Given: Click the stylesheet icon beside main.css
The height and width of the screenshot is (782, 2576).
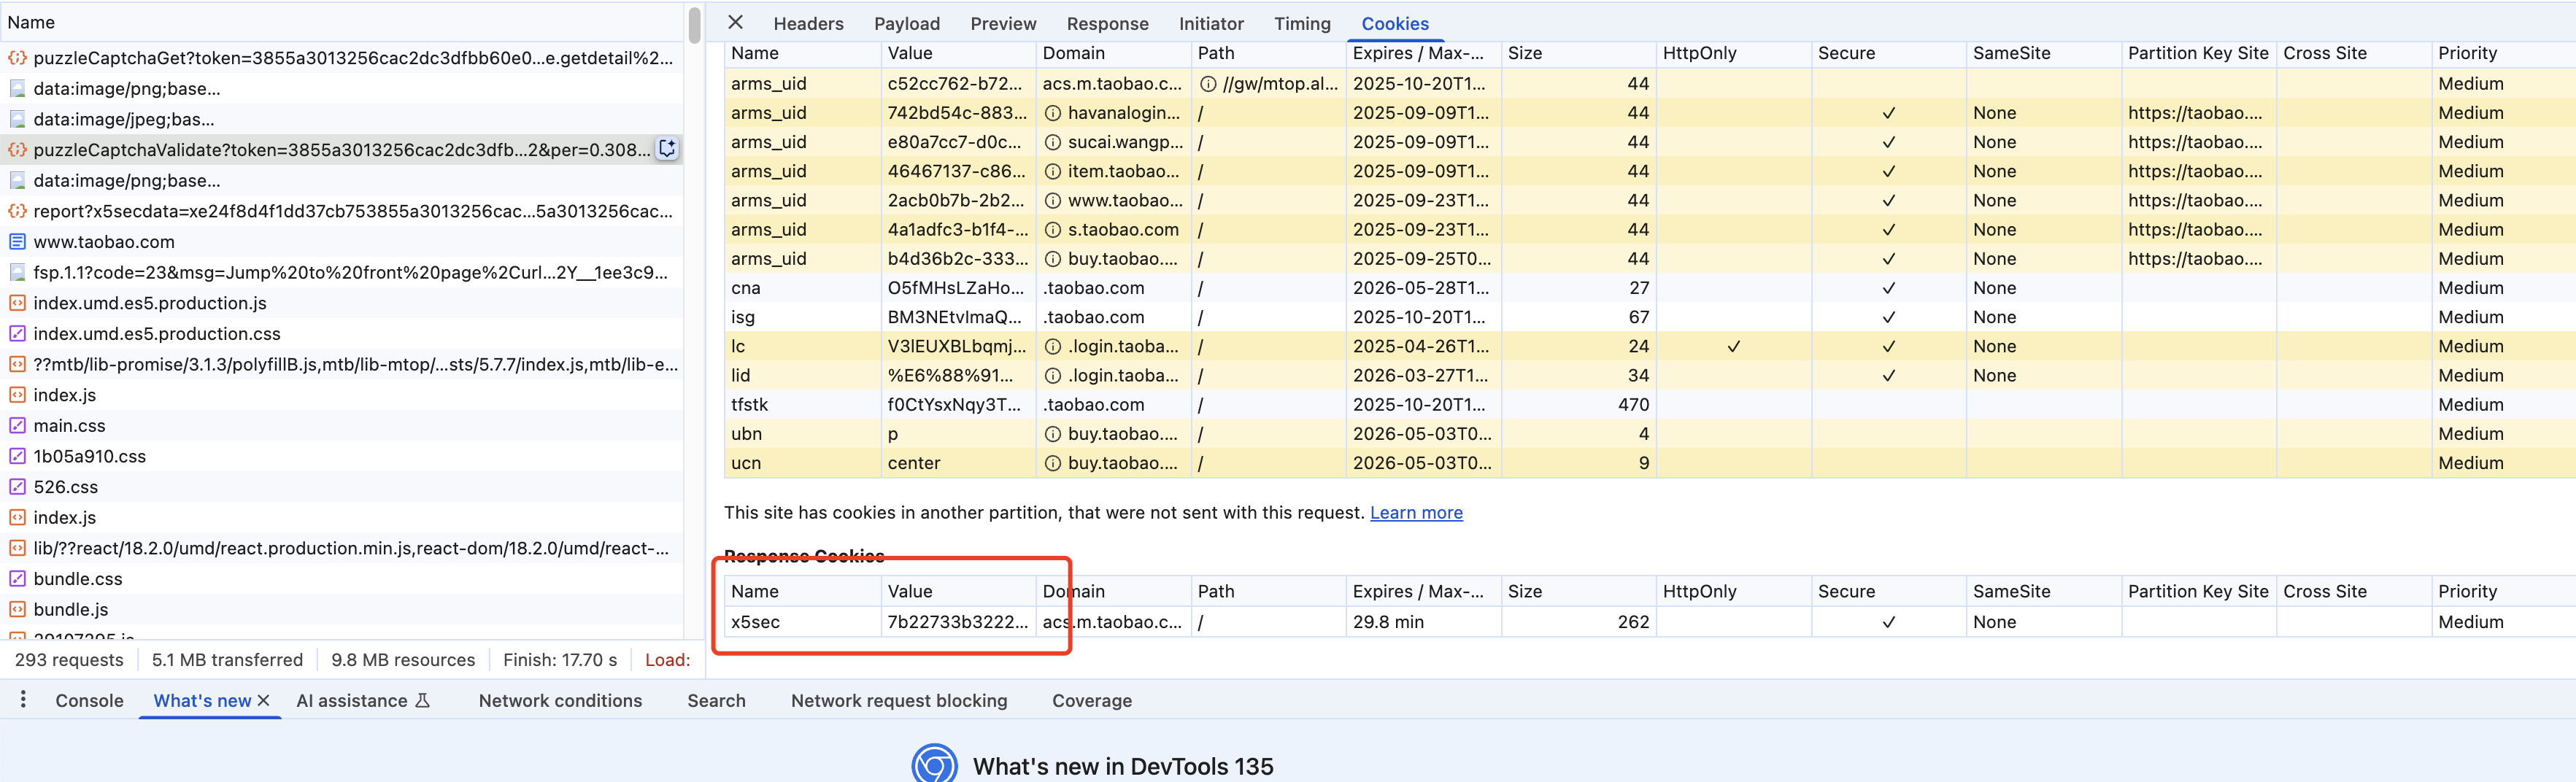Looking at the screenshot, I should coord(17,425).
